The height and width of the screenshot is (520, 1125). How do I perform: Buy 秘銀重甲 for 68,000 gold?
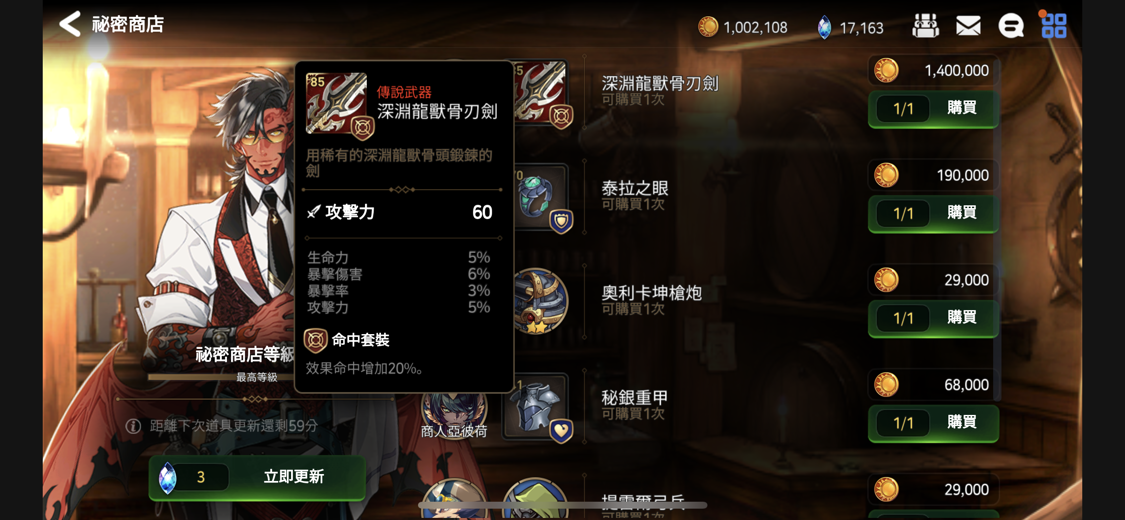pyautogui.click(x=933, y=423)
